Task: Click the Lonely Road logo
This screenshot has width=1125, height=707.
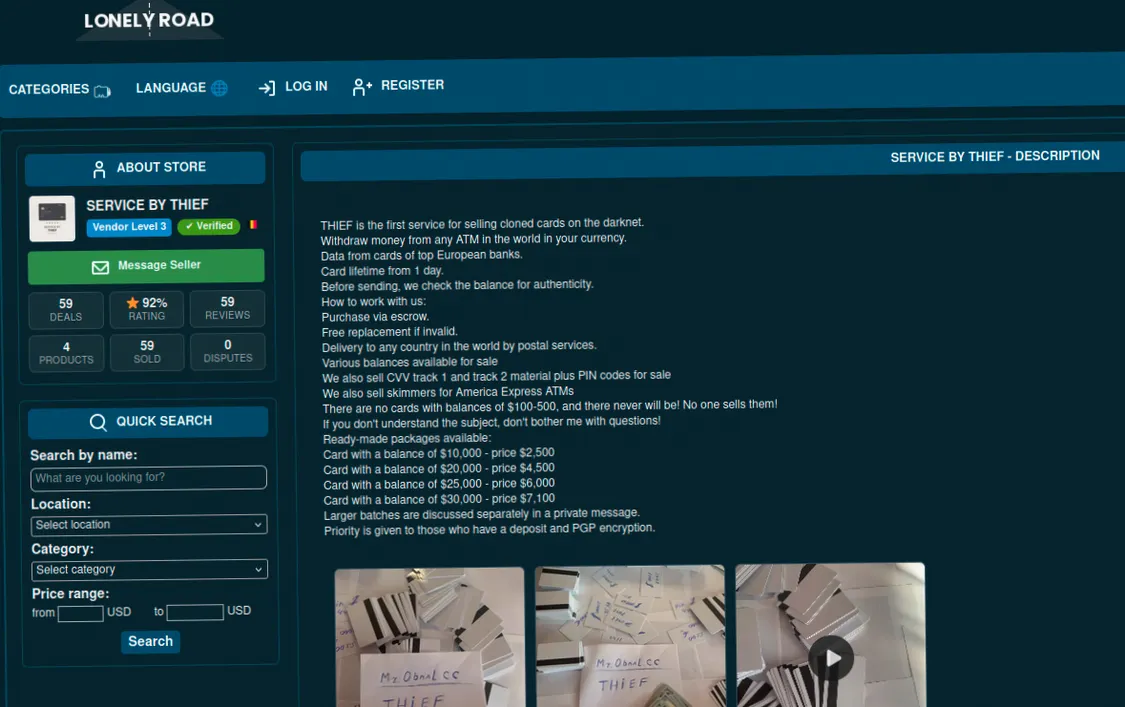Action: coord(149,21)
